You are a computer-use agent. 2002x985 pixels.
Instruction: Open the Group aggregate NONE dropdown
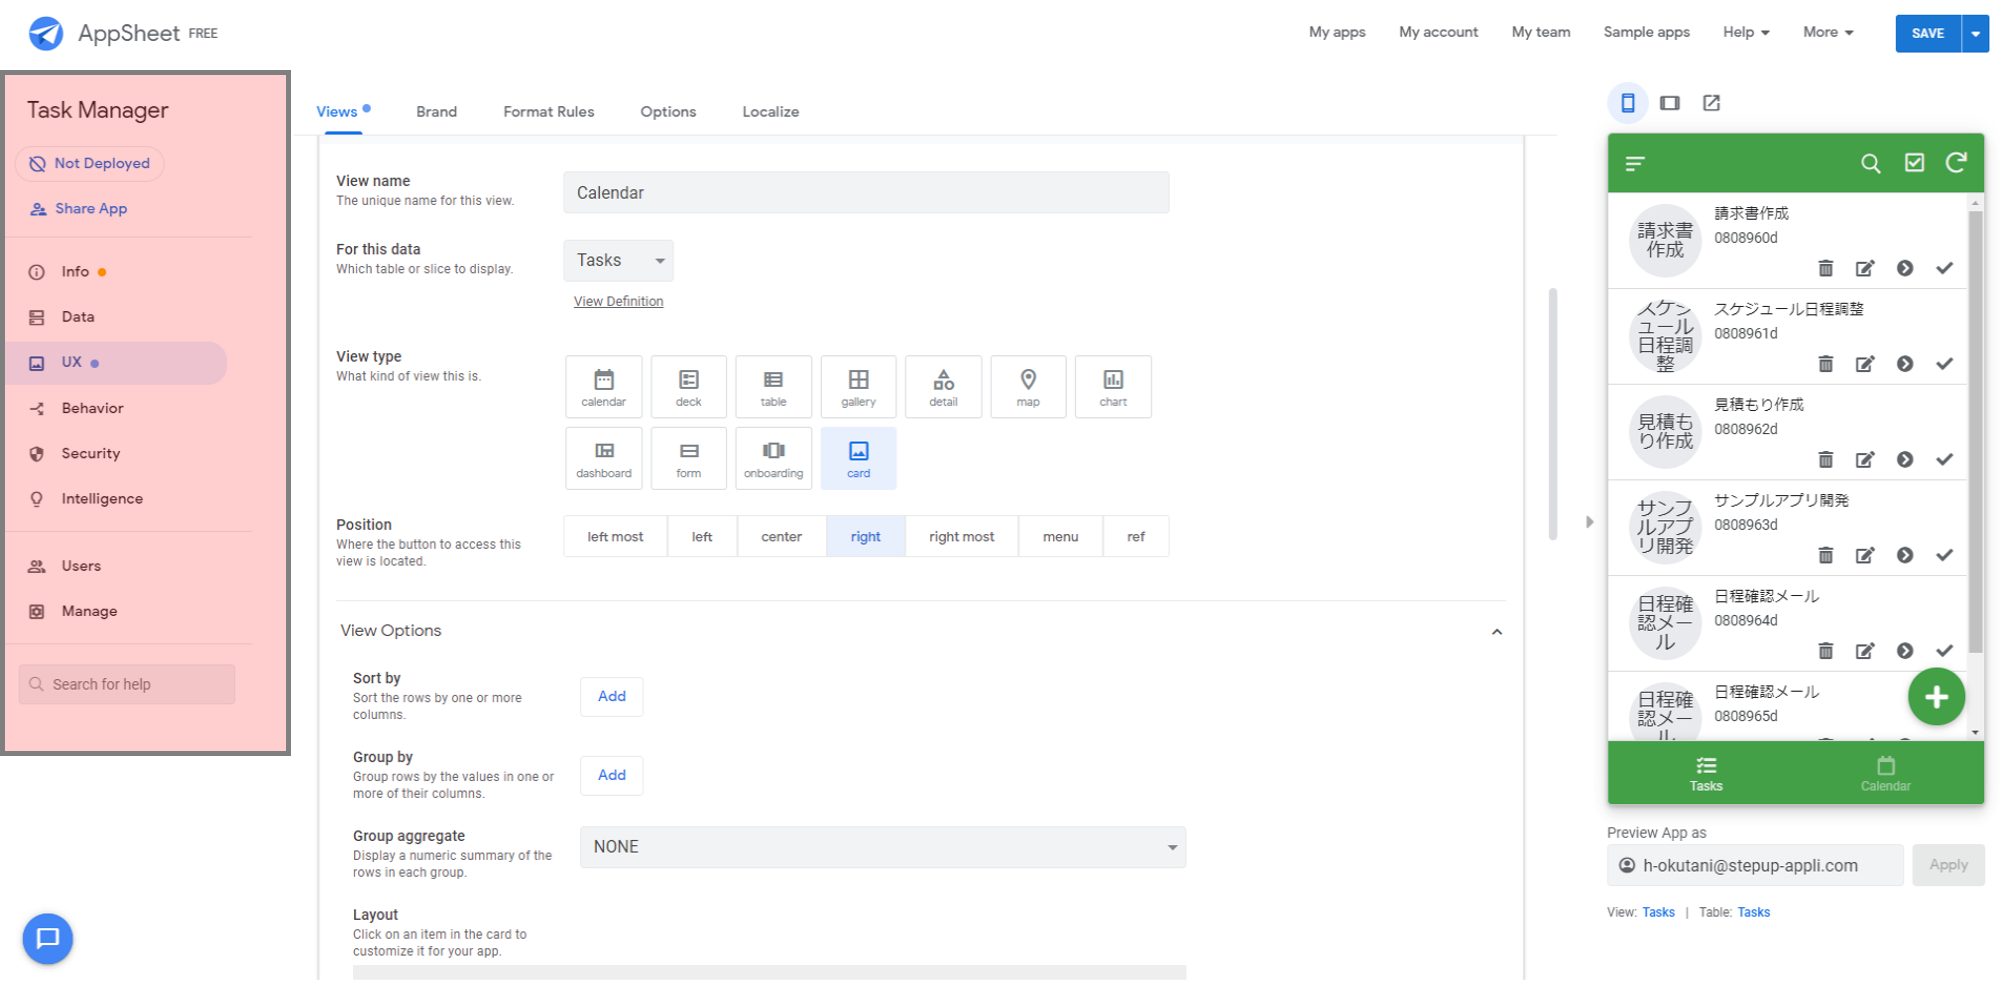pos(882,847)
